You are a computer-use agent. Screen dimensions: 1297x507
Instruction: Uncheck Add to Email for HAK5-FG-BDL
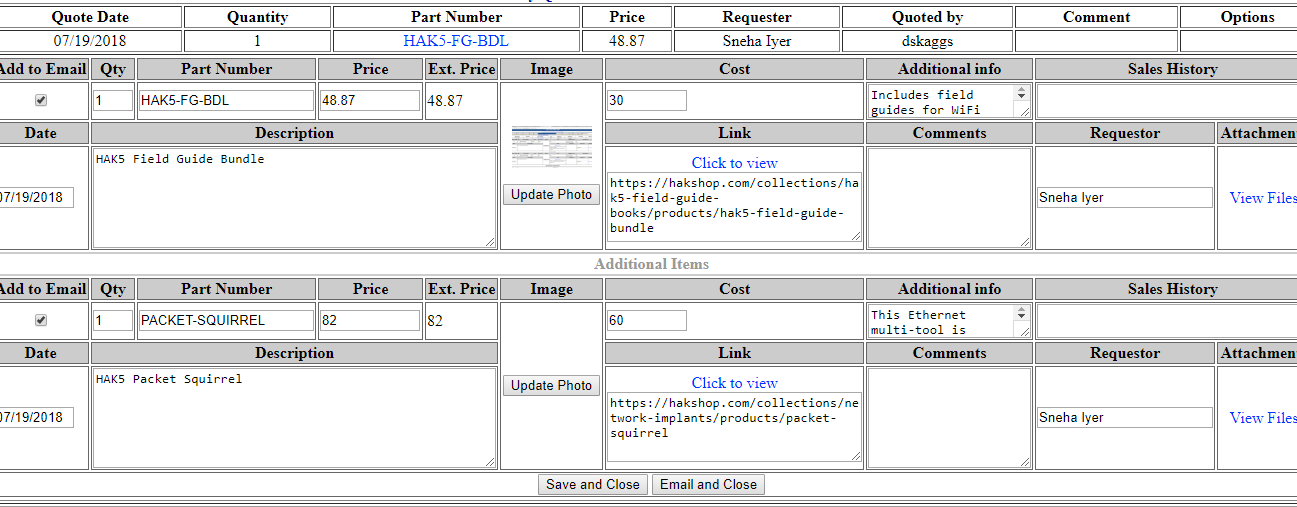pyautogui.click(x=41, y=100)
